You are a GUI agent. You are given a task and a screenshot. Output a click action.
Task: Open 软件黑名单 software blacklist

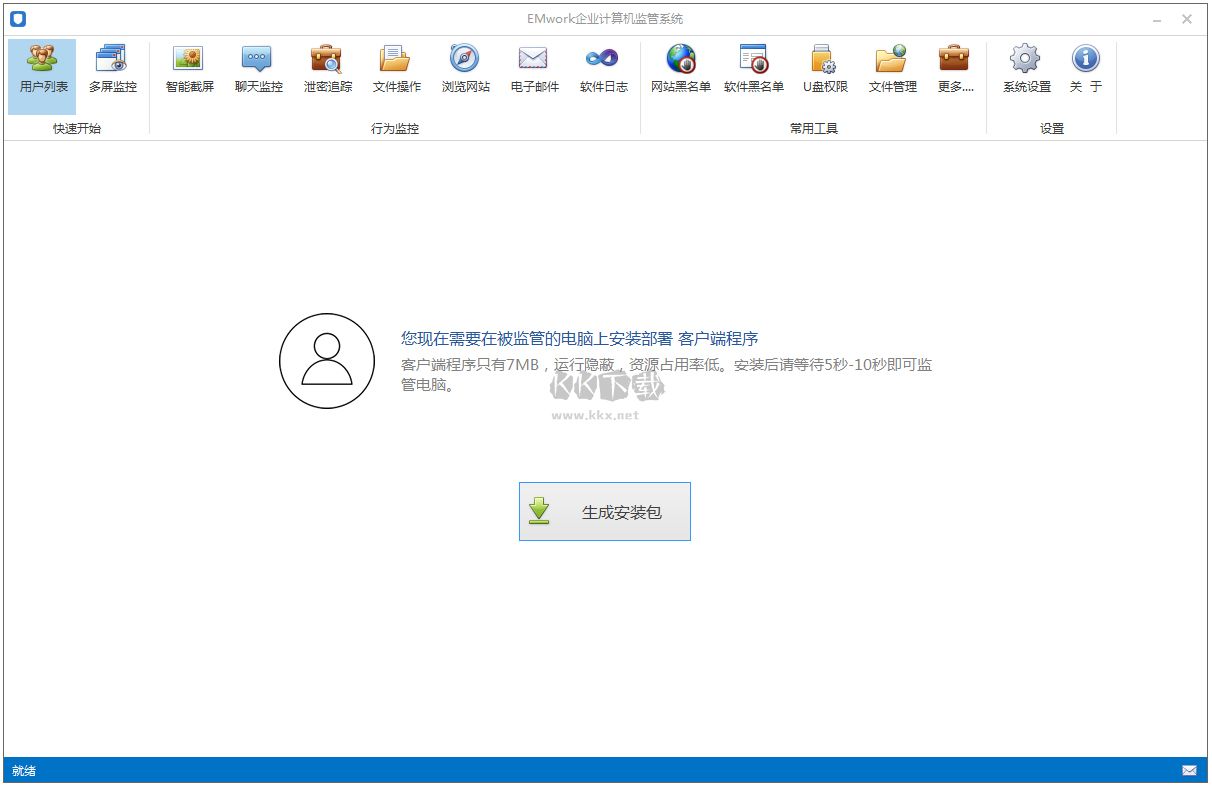[x=753, y=70]
